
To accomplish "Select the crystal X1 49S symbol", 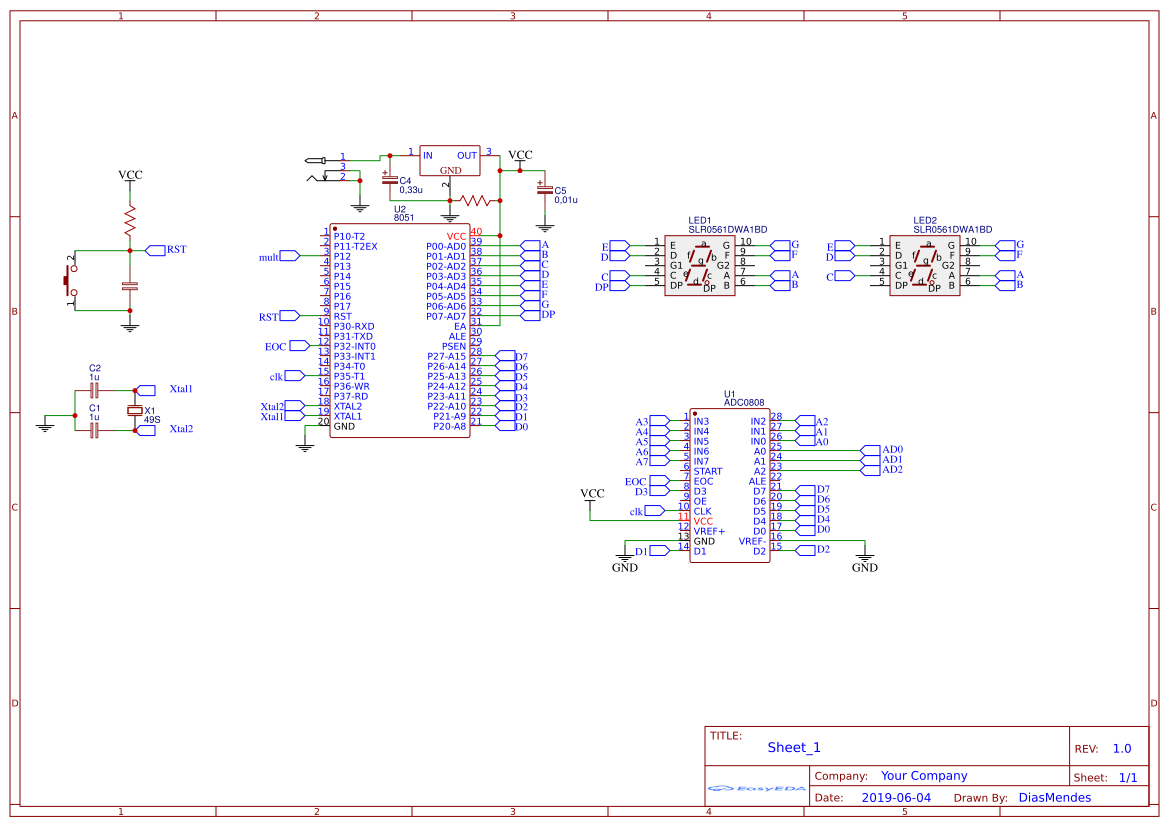I will [x=134, y=413].
